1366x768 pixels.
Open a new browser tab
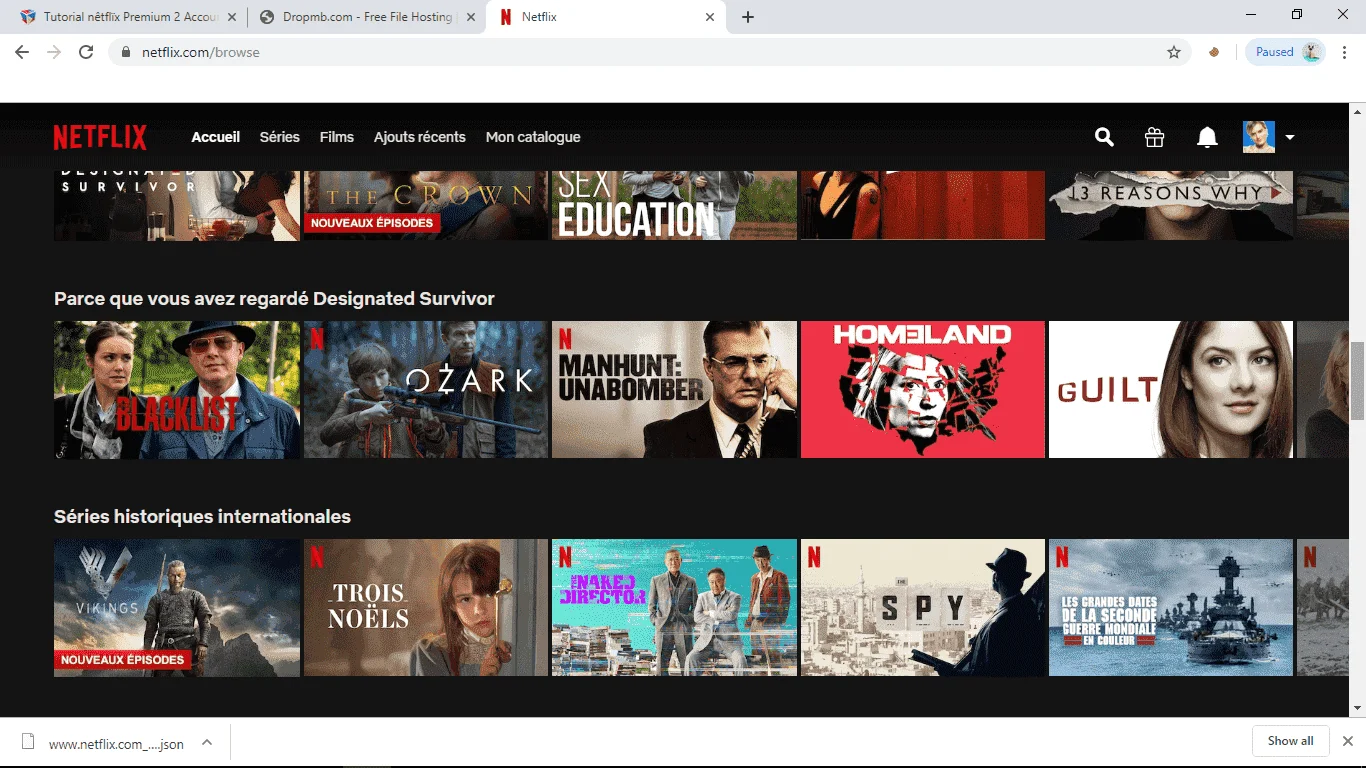point(748,17)
